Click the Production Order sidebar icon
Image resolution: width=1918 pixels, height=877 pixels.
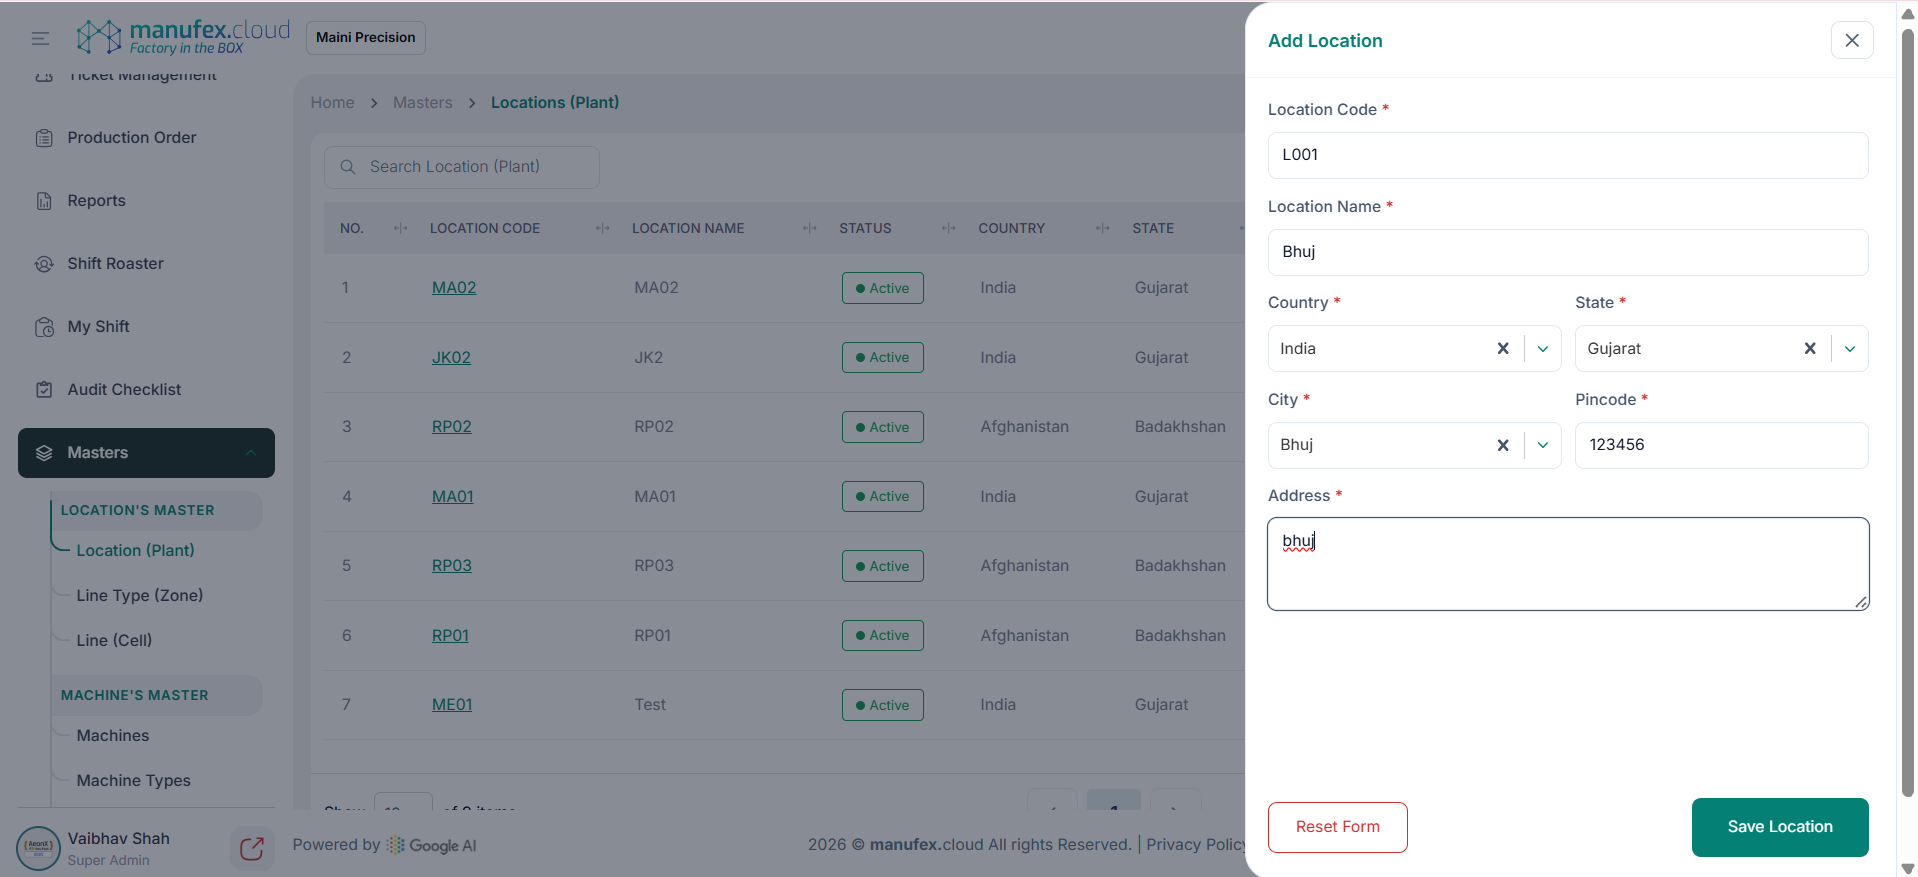[44, 138]
